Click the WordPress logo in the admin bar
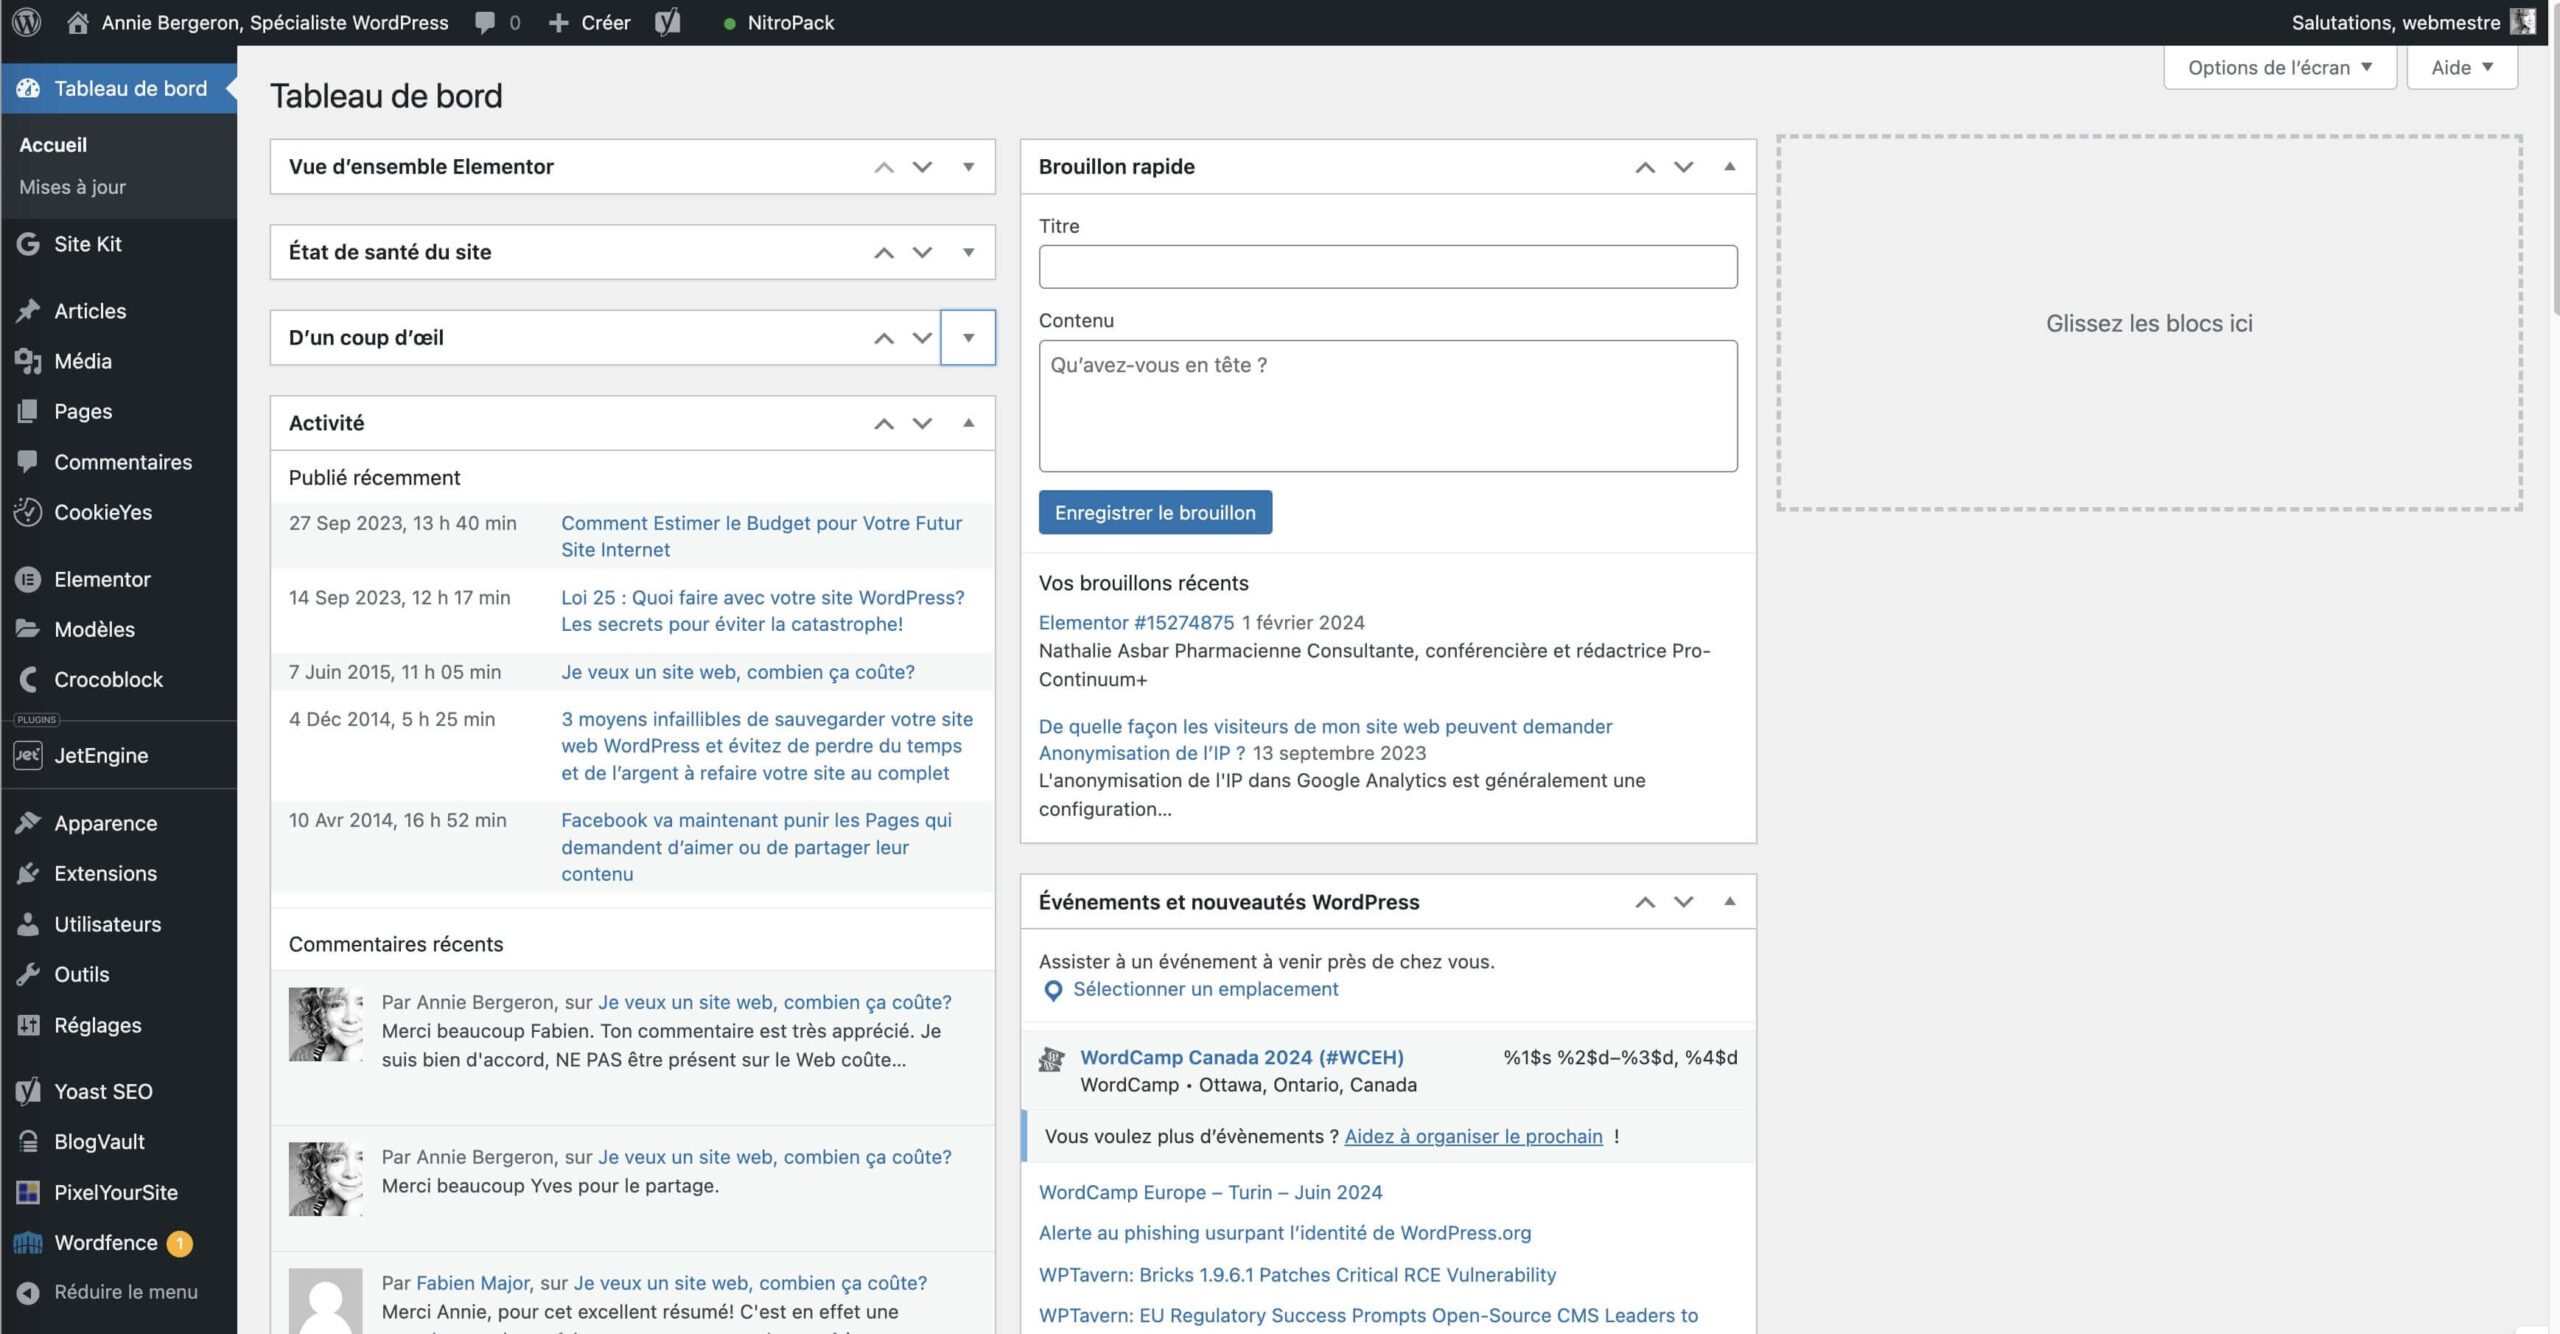The image size is (2560, 1334). (x=27, y=22)
